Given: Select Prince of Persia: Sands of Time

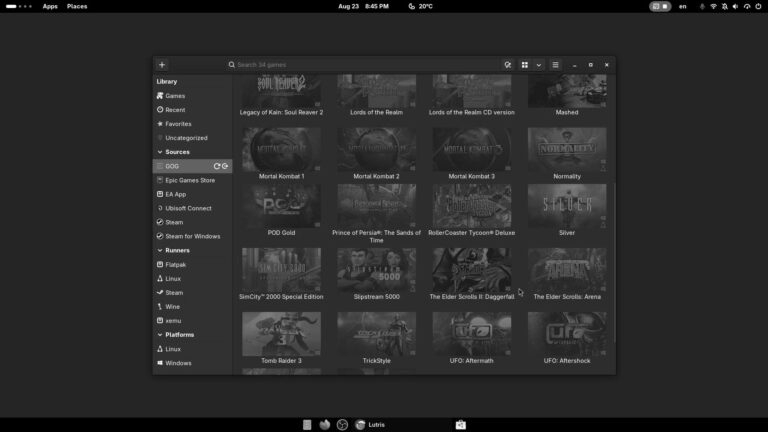Looking at the screenshot, I should (376, 214).
